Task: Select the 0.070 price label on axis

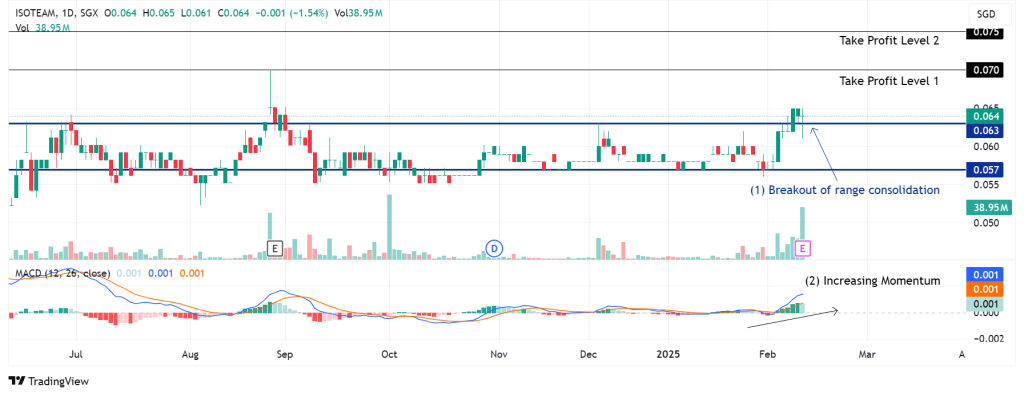Action: tap(984, 69)
